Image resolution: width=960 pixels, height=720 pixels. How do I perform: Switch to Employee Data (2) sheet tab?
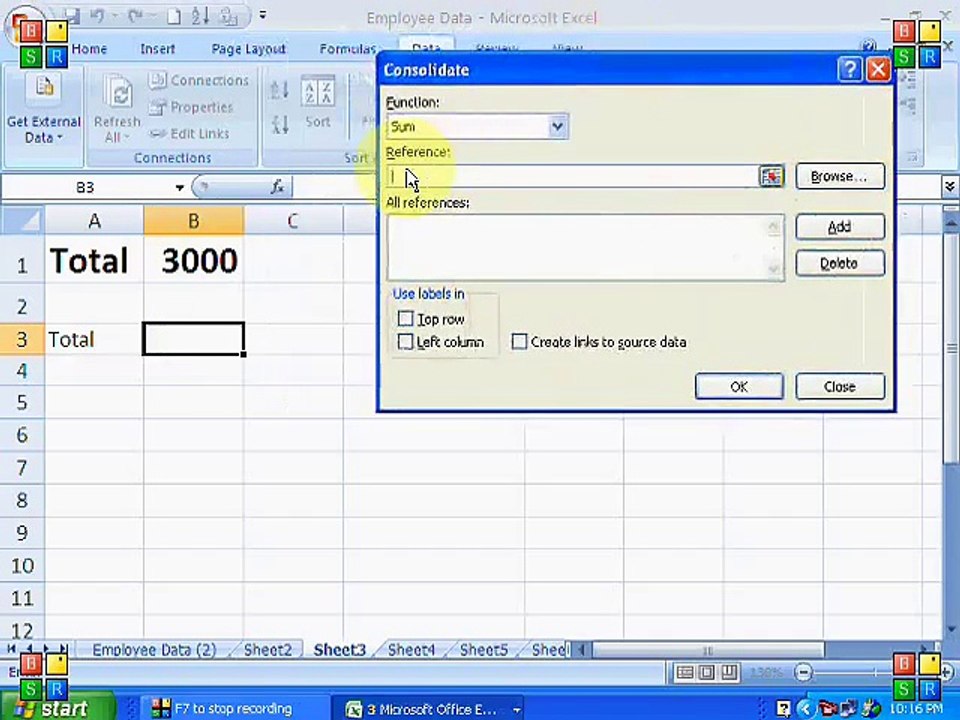tap(154, 650)
